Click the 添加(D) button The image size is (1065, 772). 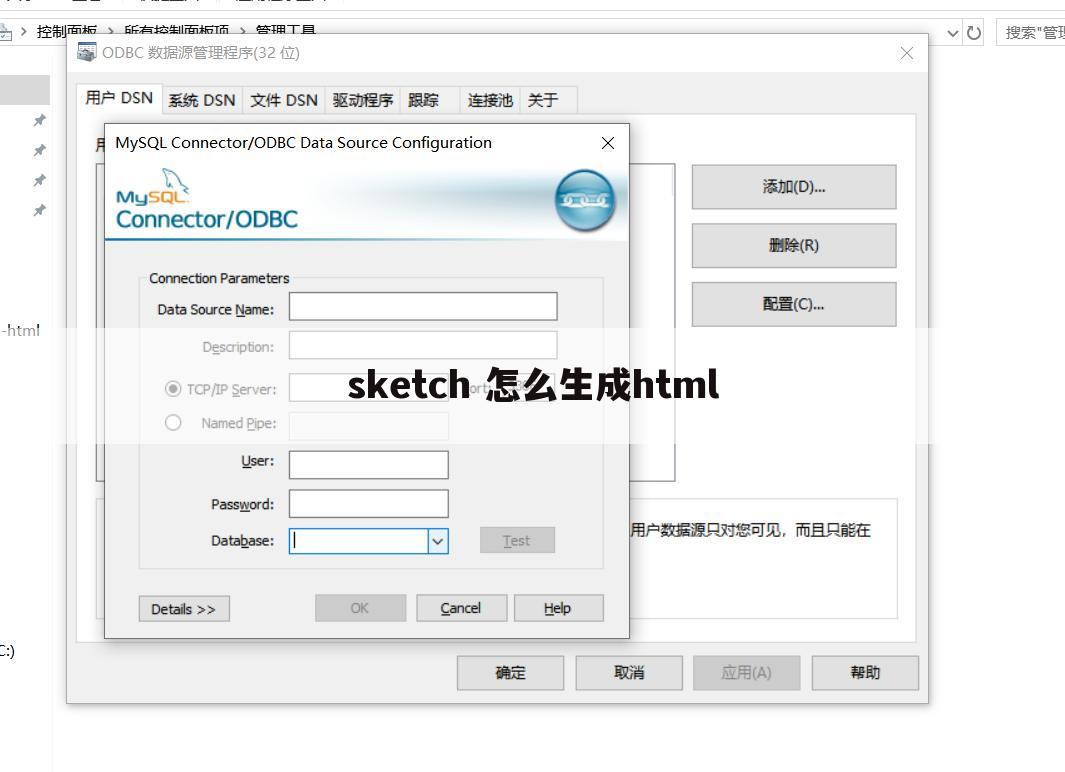[792, 187]
